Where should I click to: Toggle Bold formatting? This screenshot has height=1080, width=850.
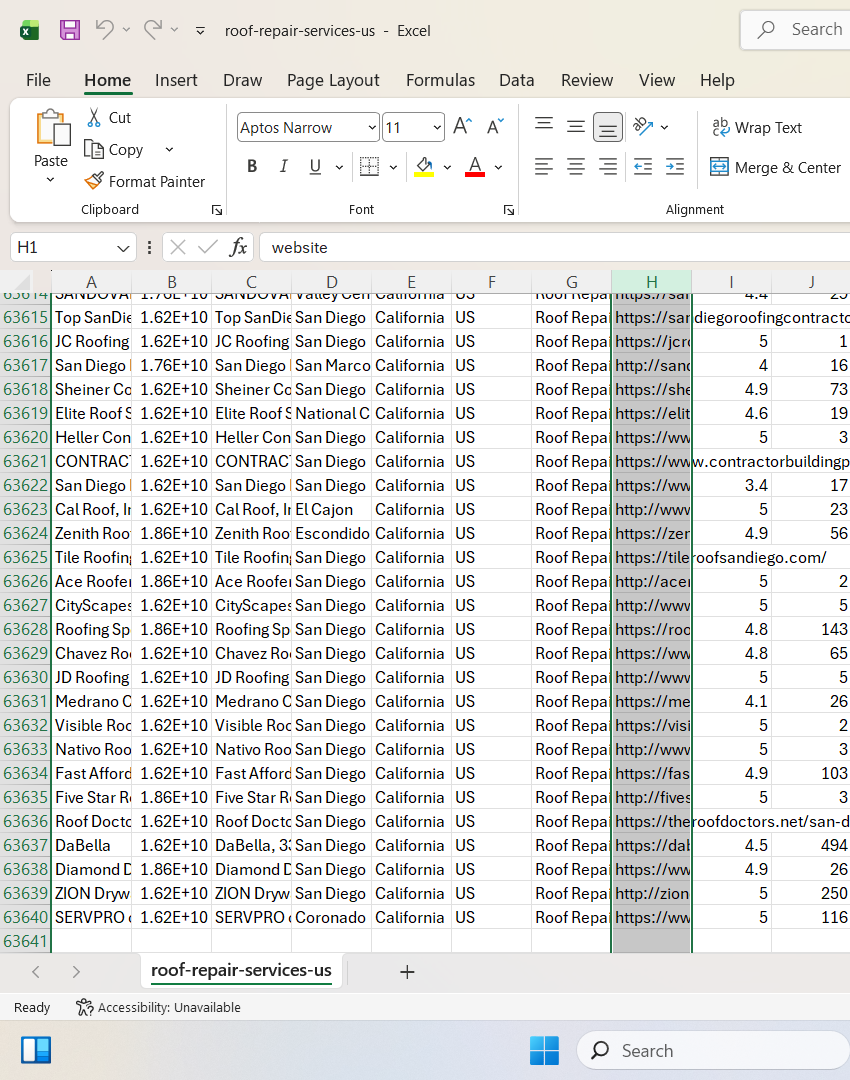(252, 166)
